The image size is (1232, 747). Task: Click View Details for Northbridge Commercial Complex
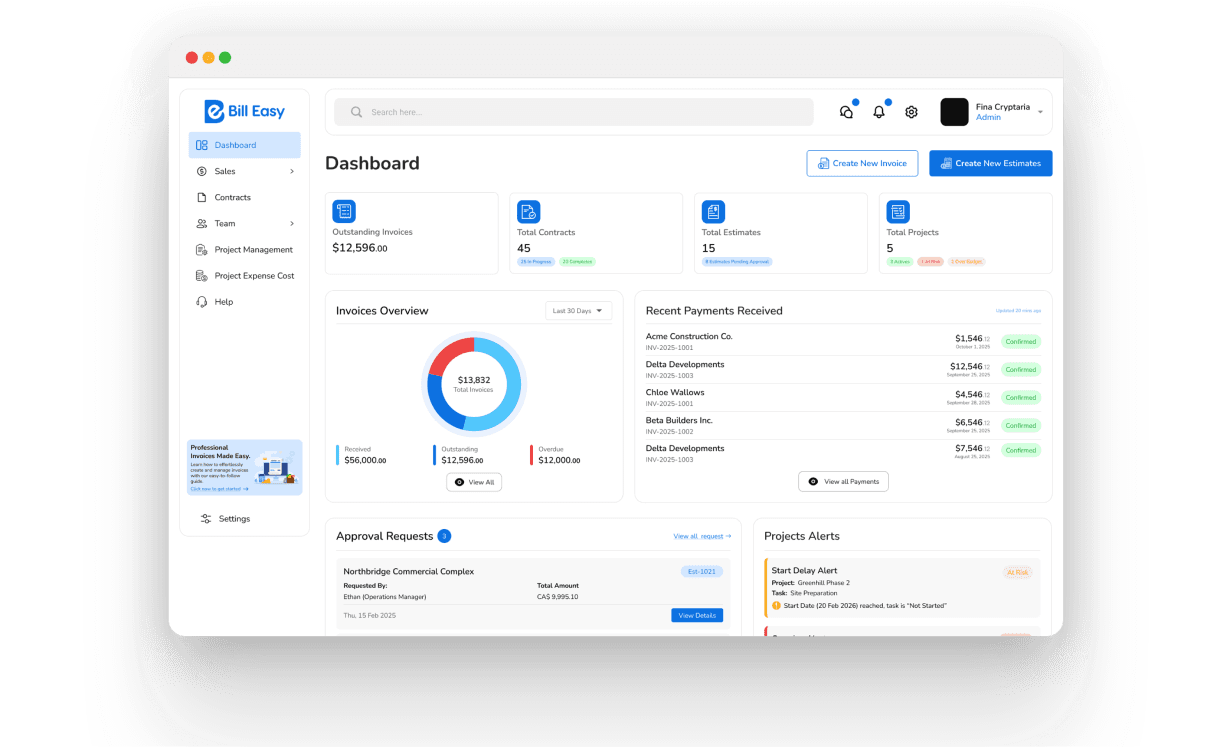[697, 615]
